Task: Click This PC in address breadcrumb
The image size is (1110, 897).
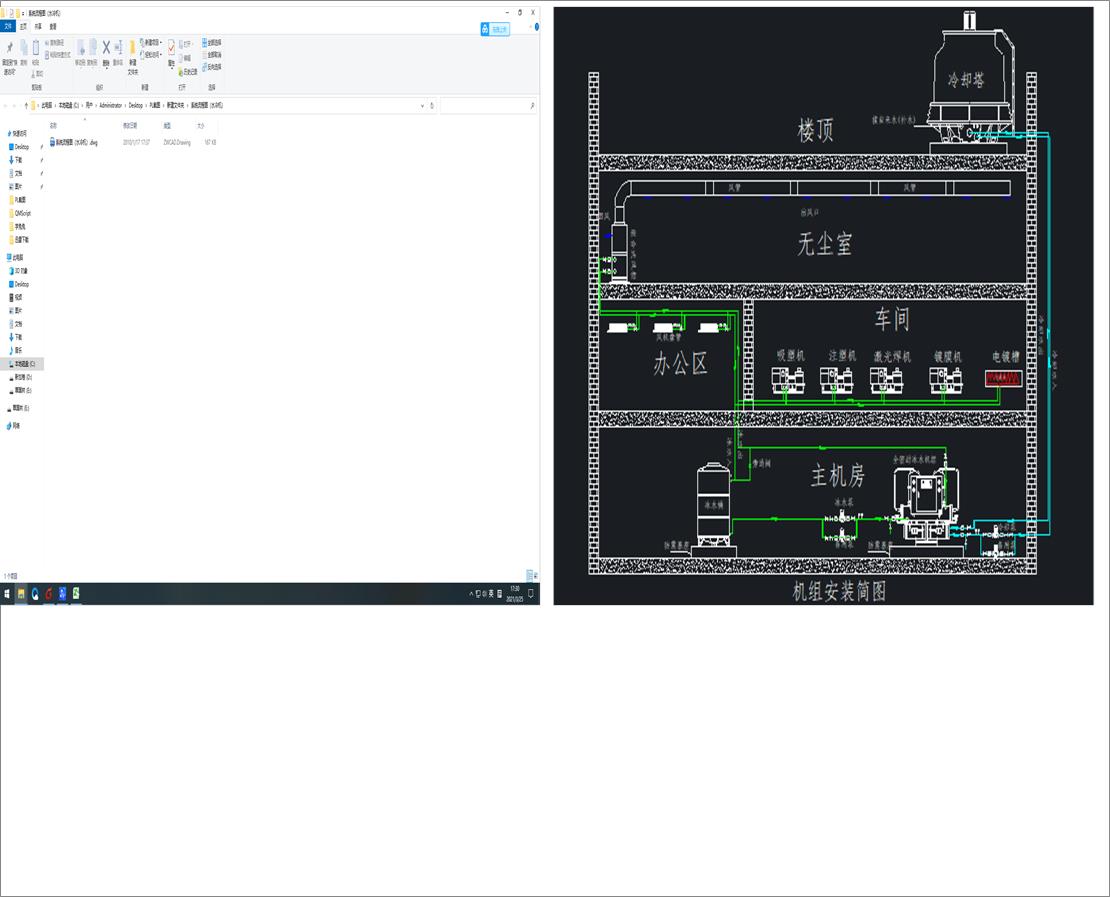Action: tap(47, 105)
